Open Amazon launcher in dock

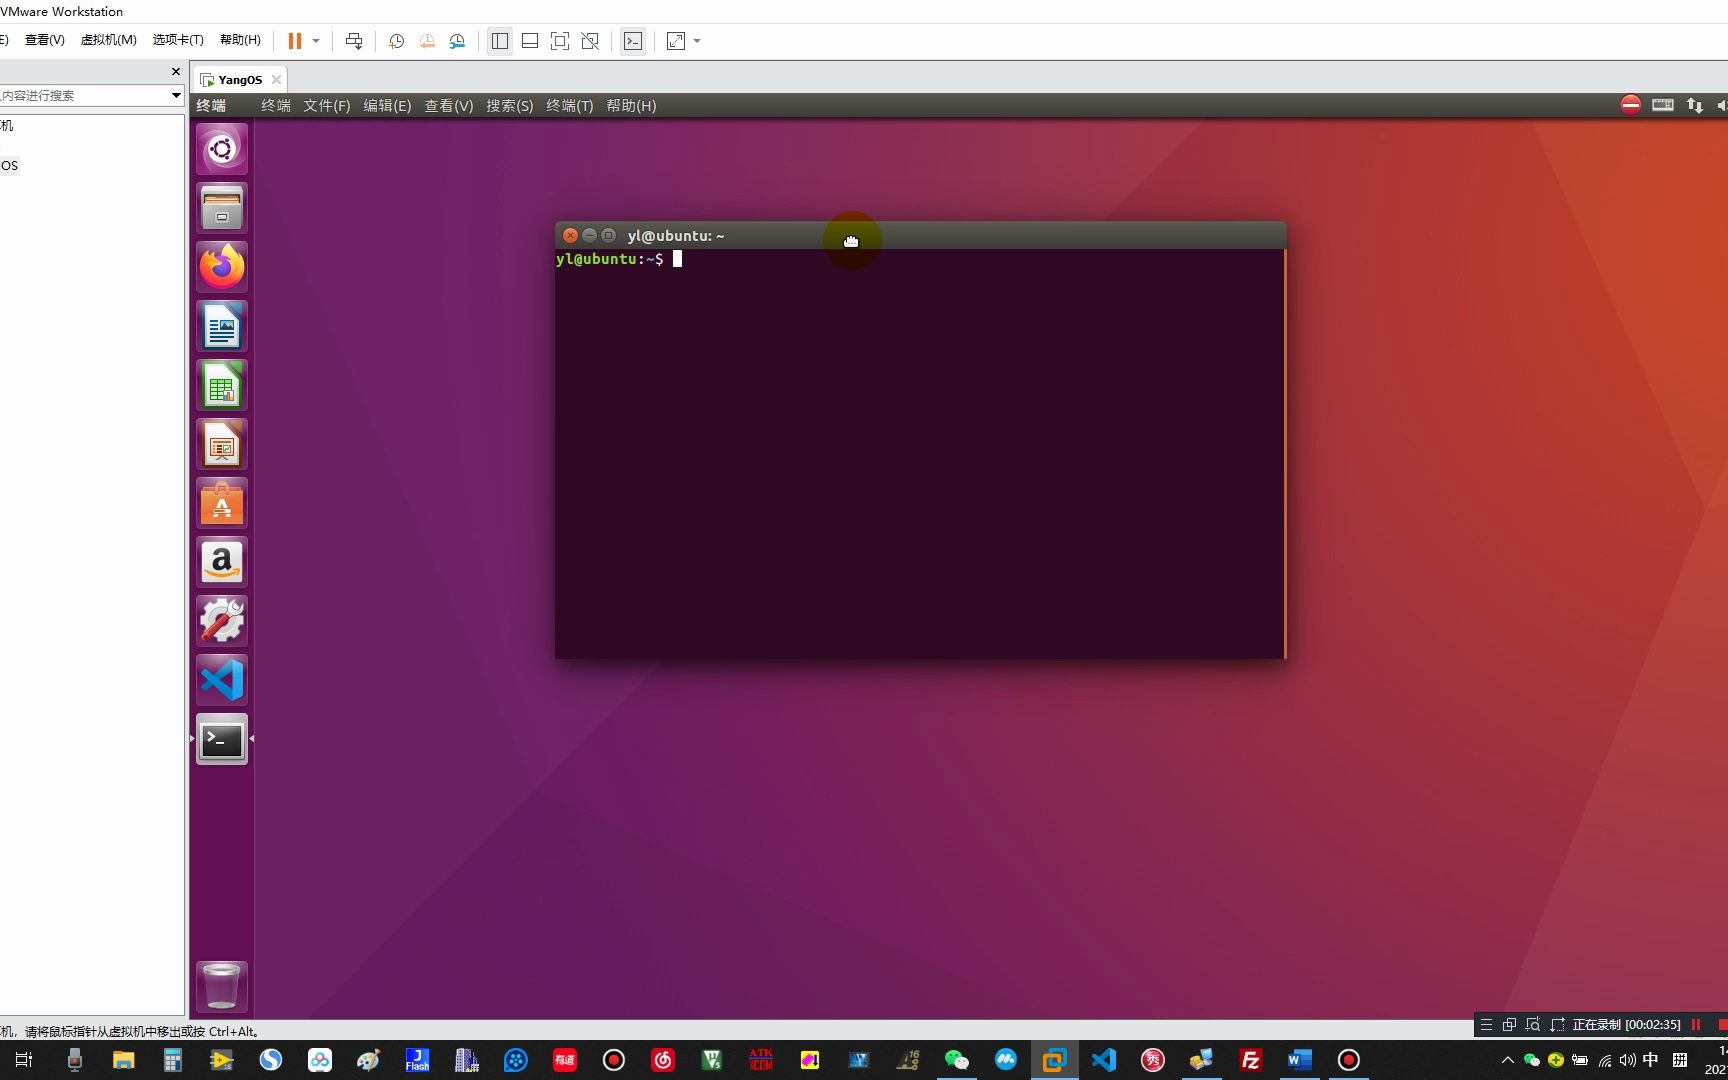tap(222, 562)
